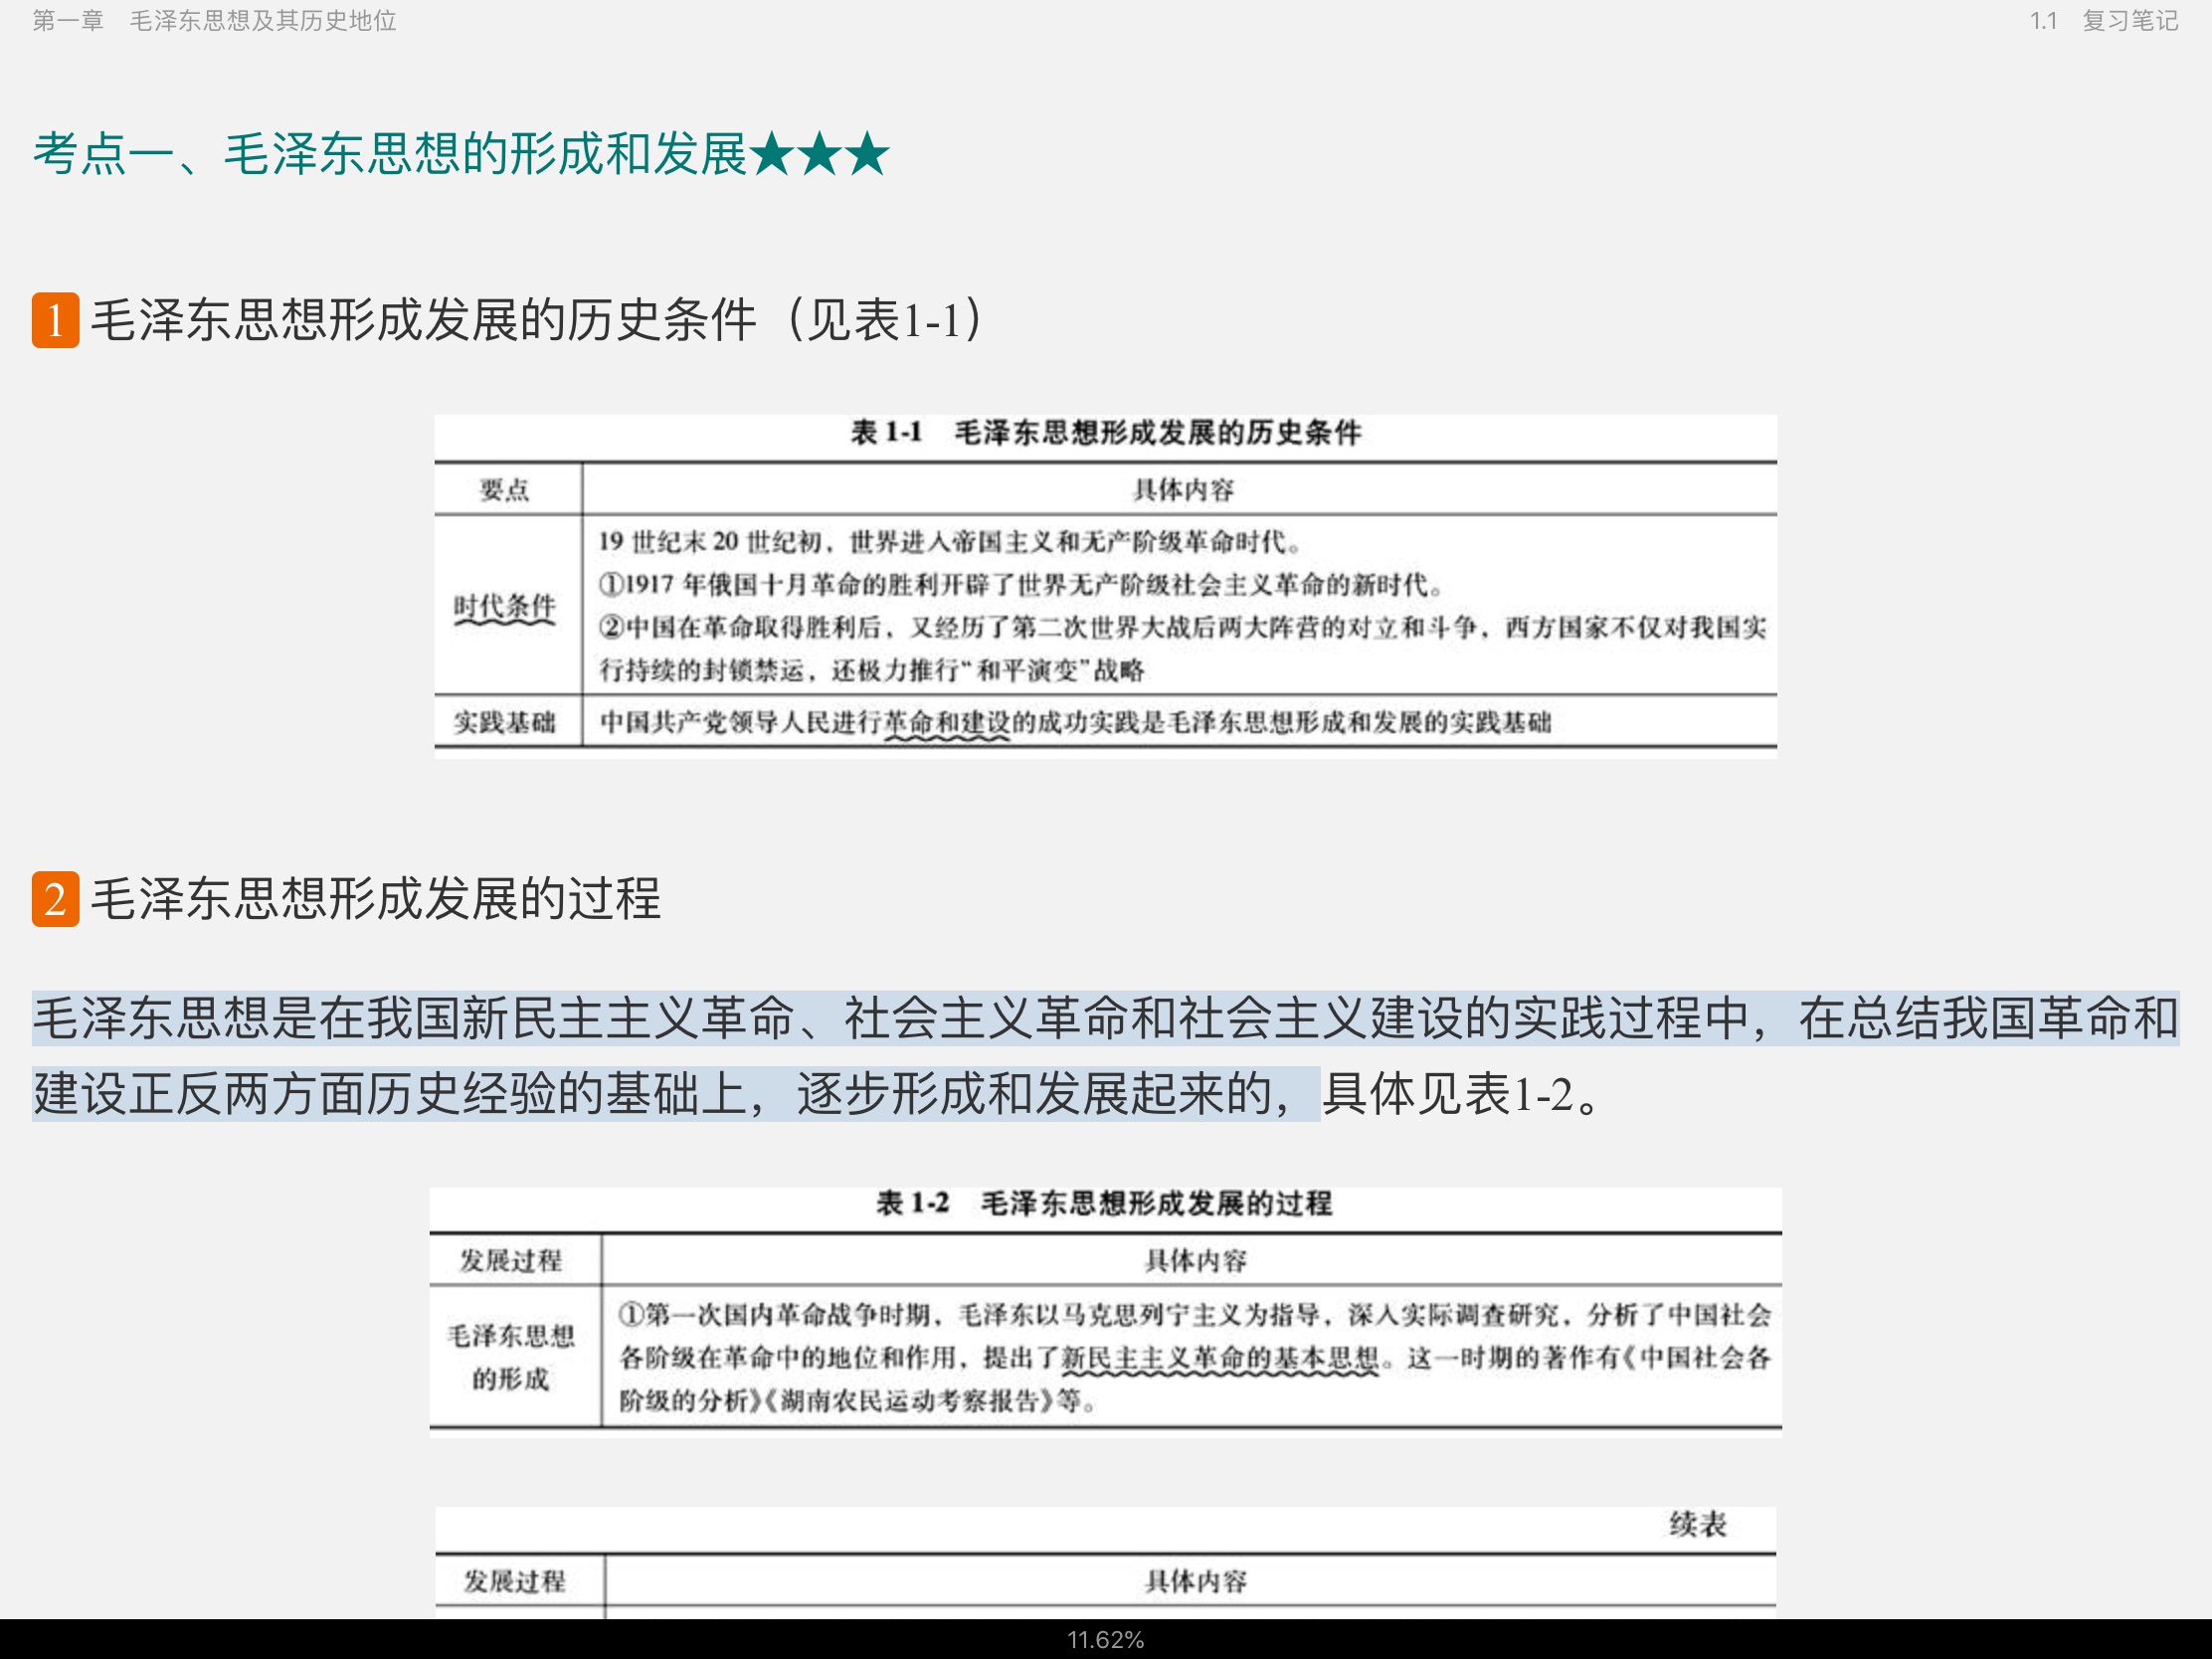Click the underlined 时代条件 cell in table
The image size is (2212, 1659).
pyautogui.click(x=504, y=606)
